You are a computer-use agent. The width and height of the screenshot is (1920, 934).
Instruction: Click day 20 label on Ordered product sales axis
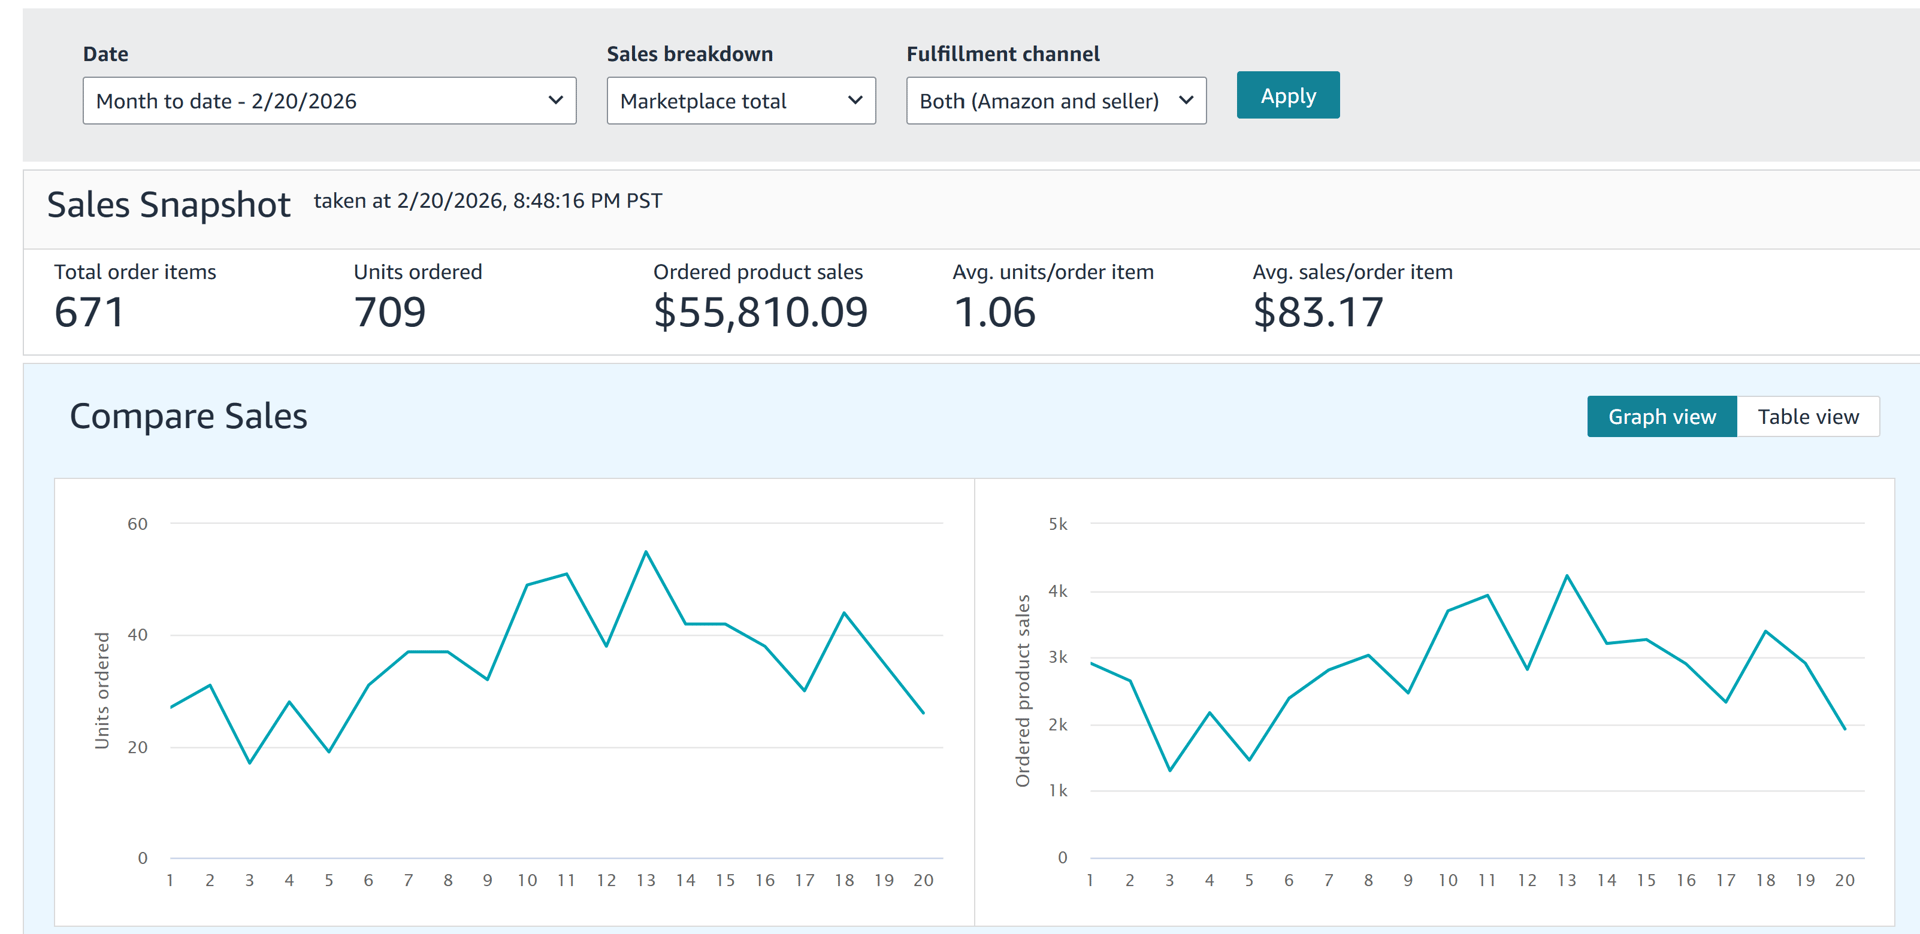[1844, 881]
